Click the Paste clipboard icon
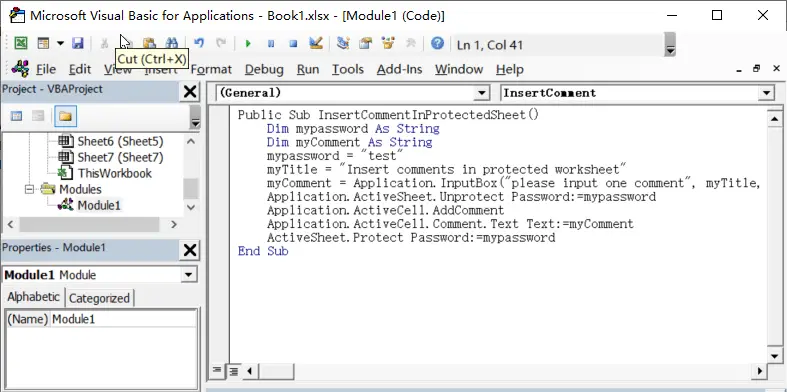The width and height of the screenshot is (787, 392). click(x=149, y=43)
